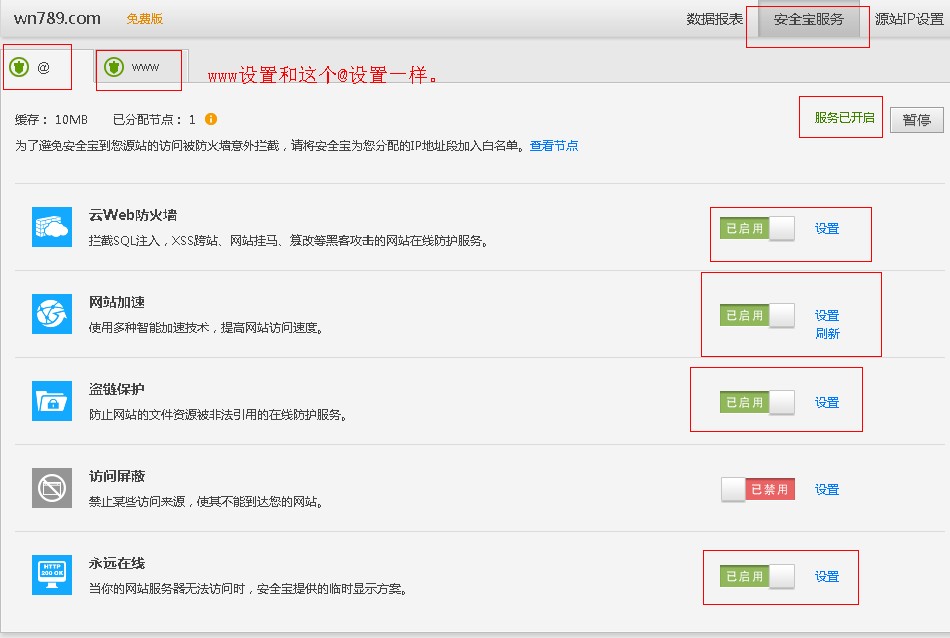Click the 网站加速 acceleration icon

coord(52,314)
